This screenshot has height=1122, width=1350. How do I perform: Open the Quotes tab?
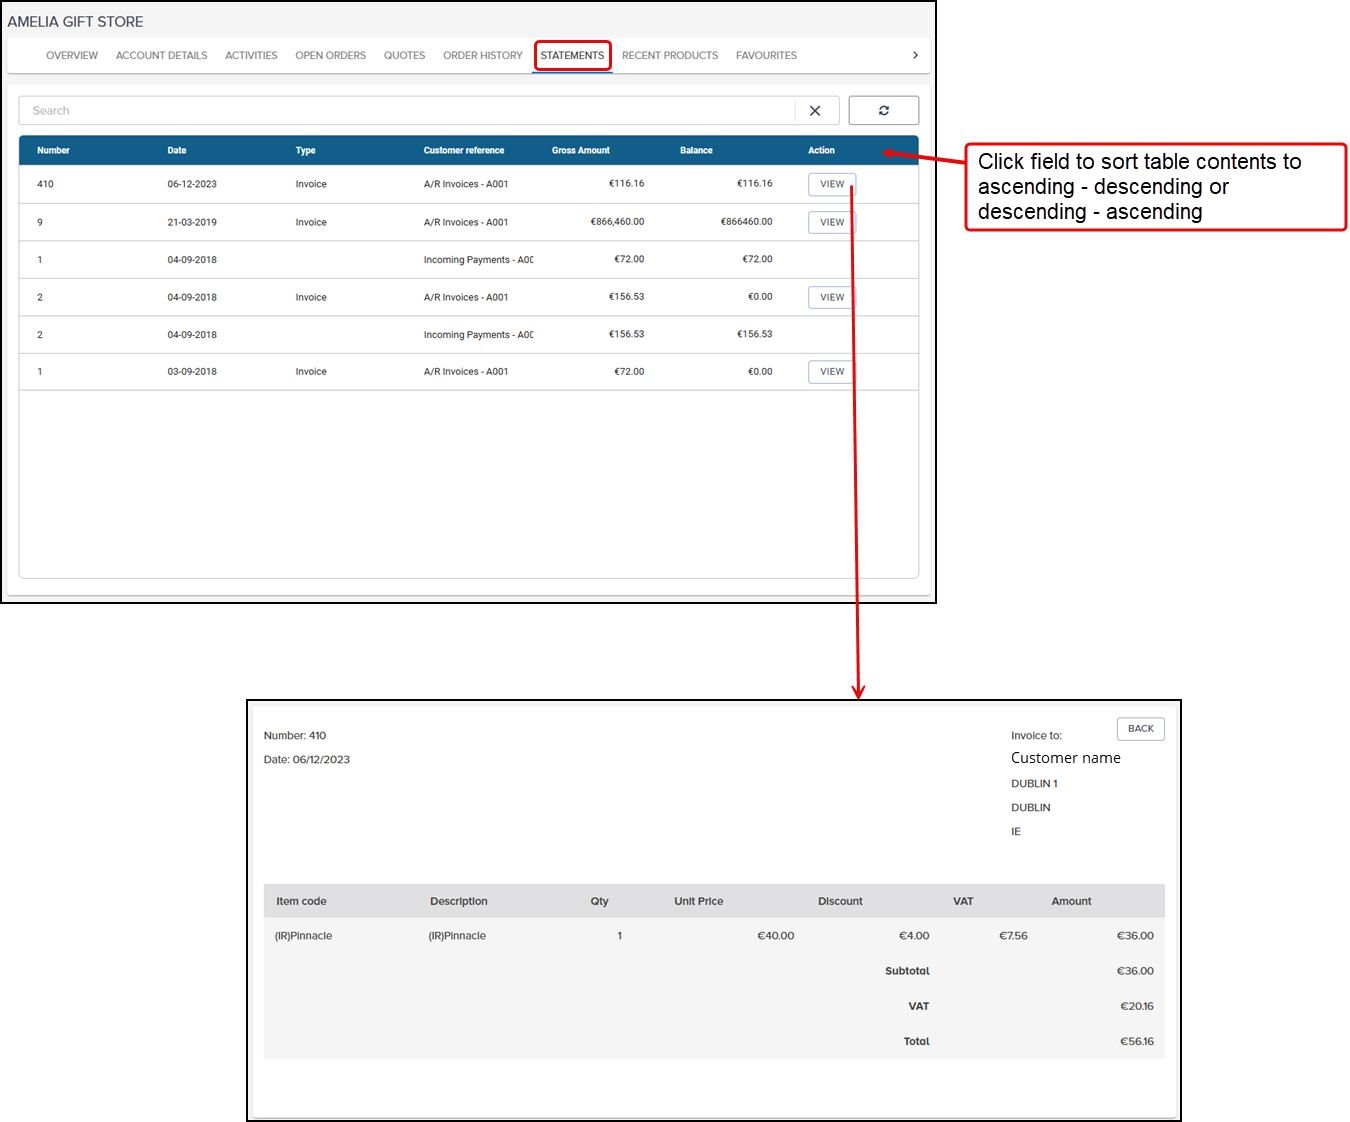[404, 56]
